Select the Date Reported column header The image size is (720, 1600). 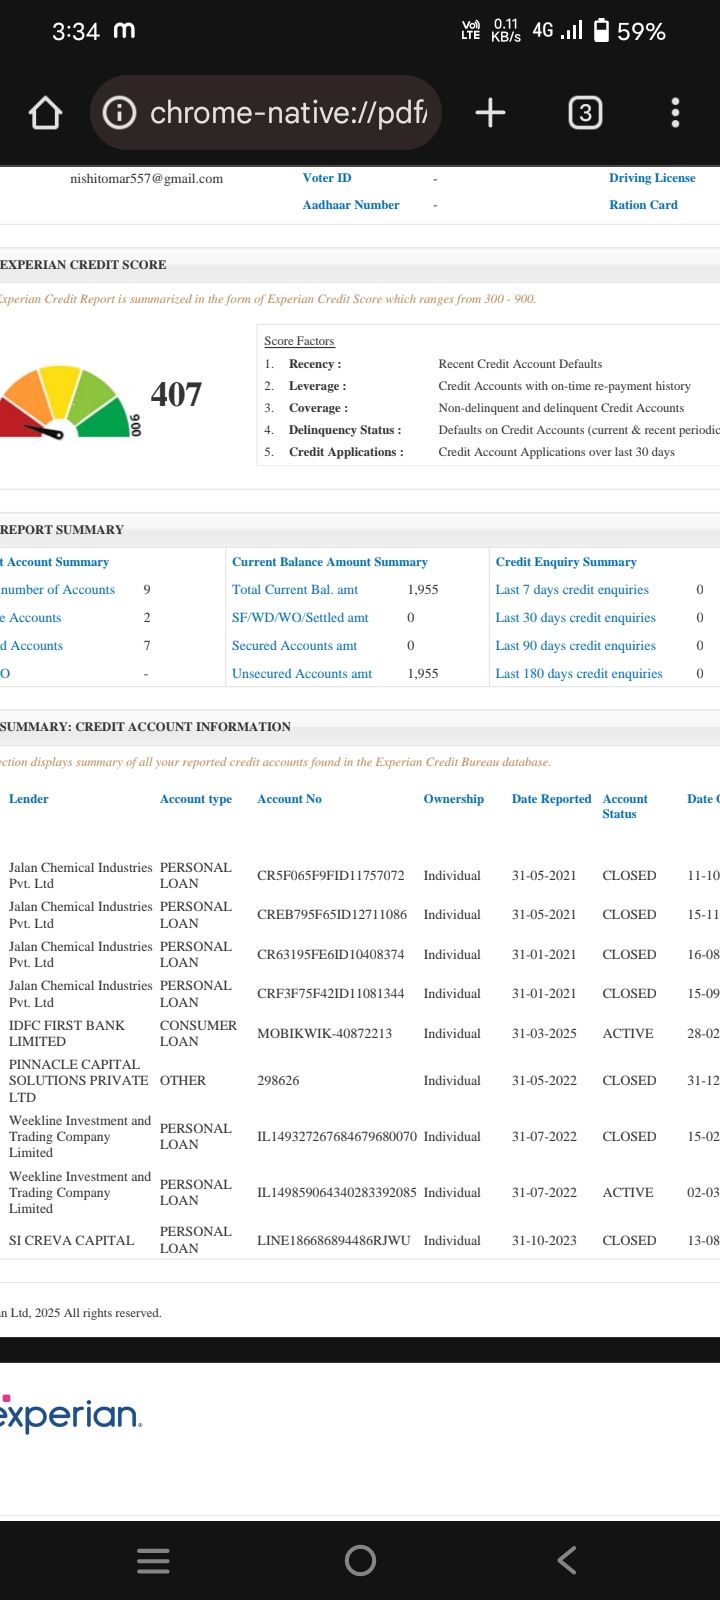[x=551, y=799]
